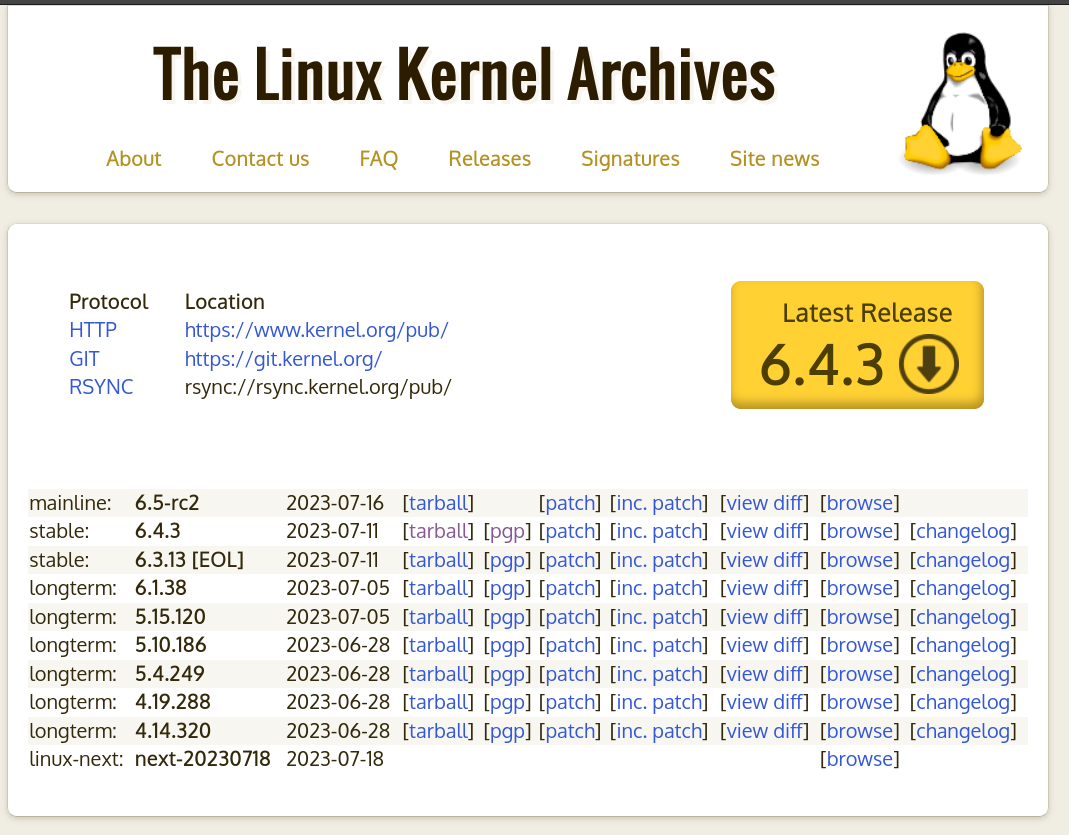The height and width of the screenshot is (835, 1069).
Task: Select text rsync://rsync.kernel.org/pub/
Action: pyautogui.click(x=318, y=387)
